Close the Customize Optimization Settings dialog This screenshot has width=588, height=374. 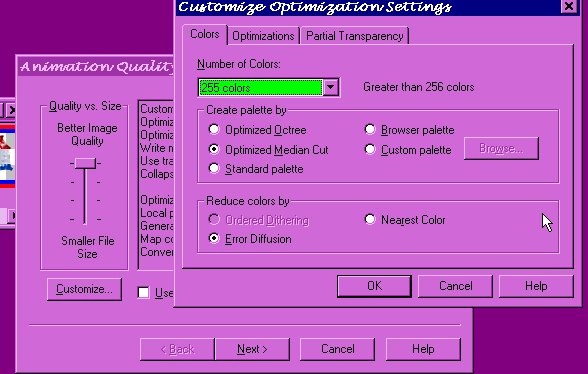pyautogui.click(x=569, y=6)
